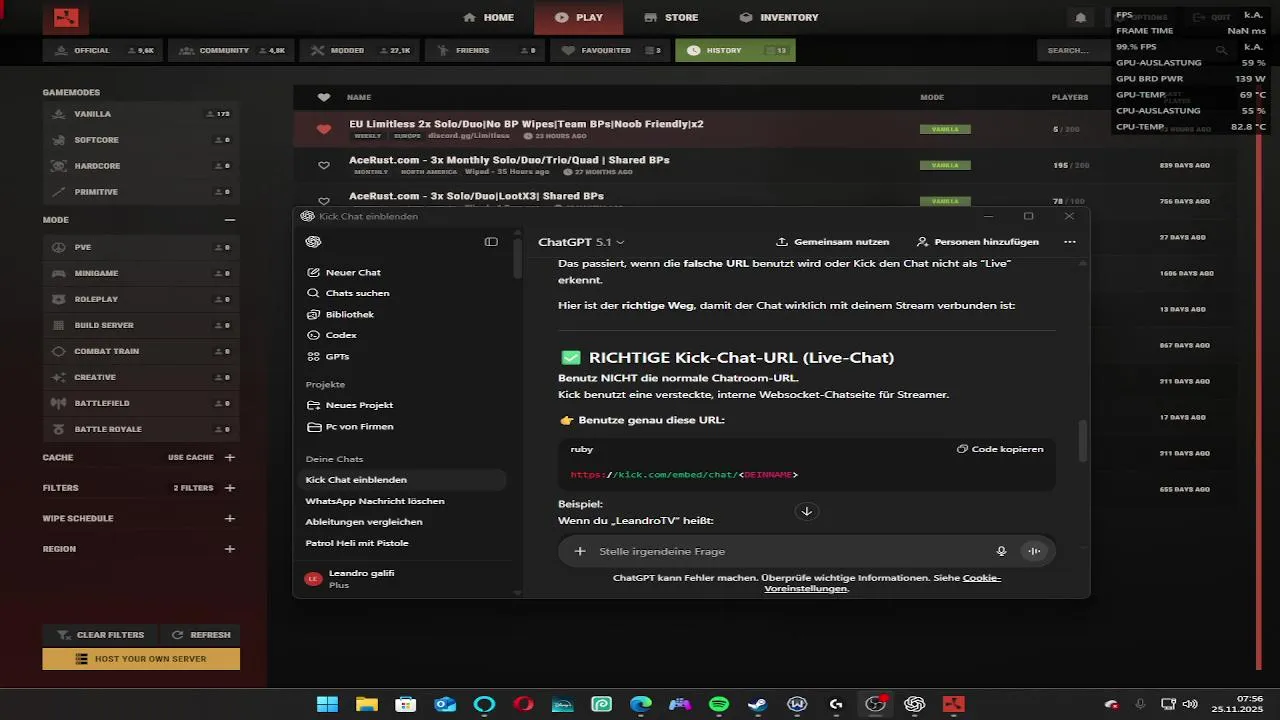1280x720 pixels.
Task: Open the ChatGPT 5.1 model dropdown
Action: [581, 242]
